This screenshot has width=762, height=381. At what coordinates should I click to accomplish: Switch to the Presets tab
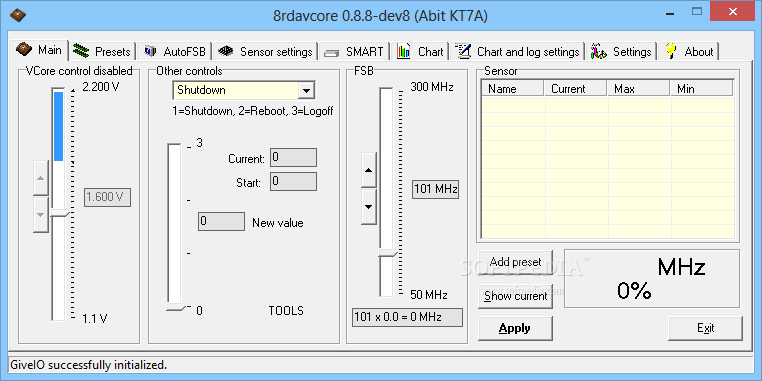point(102,51)
